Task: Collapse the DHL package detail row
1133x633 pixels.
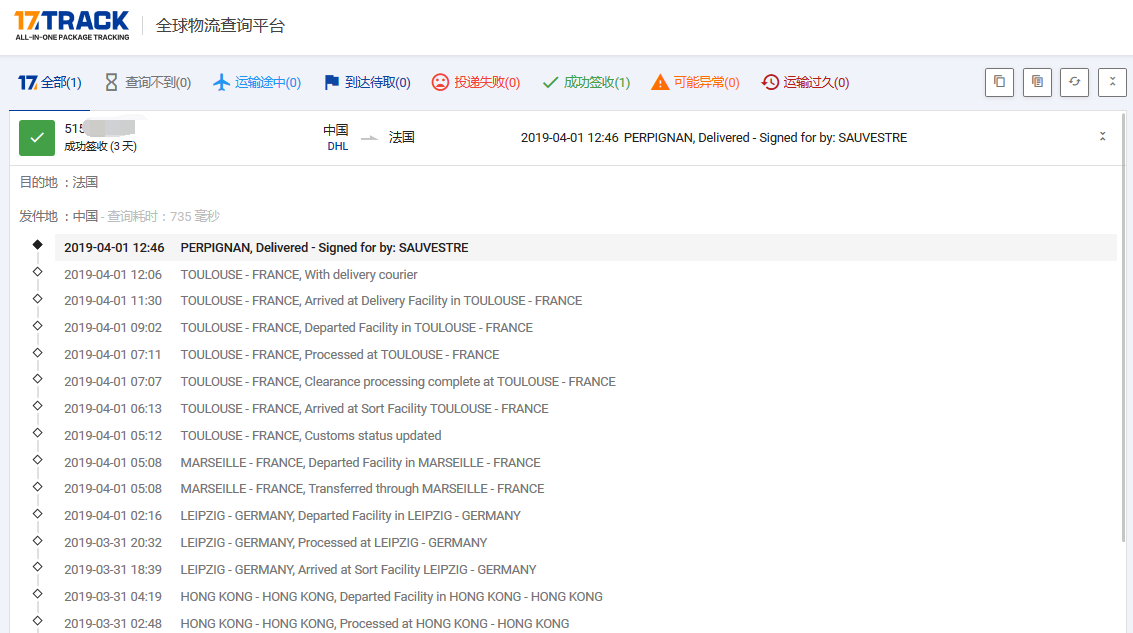Action: click(x=1102, y=137)
